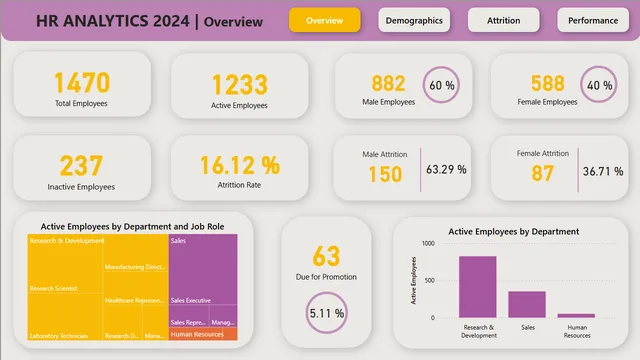Viewport: 640px width, 360px height.
Task: Switch to the Demographics tab
Action: tap(414, 20)
